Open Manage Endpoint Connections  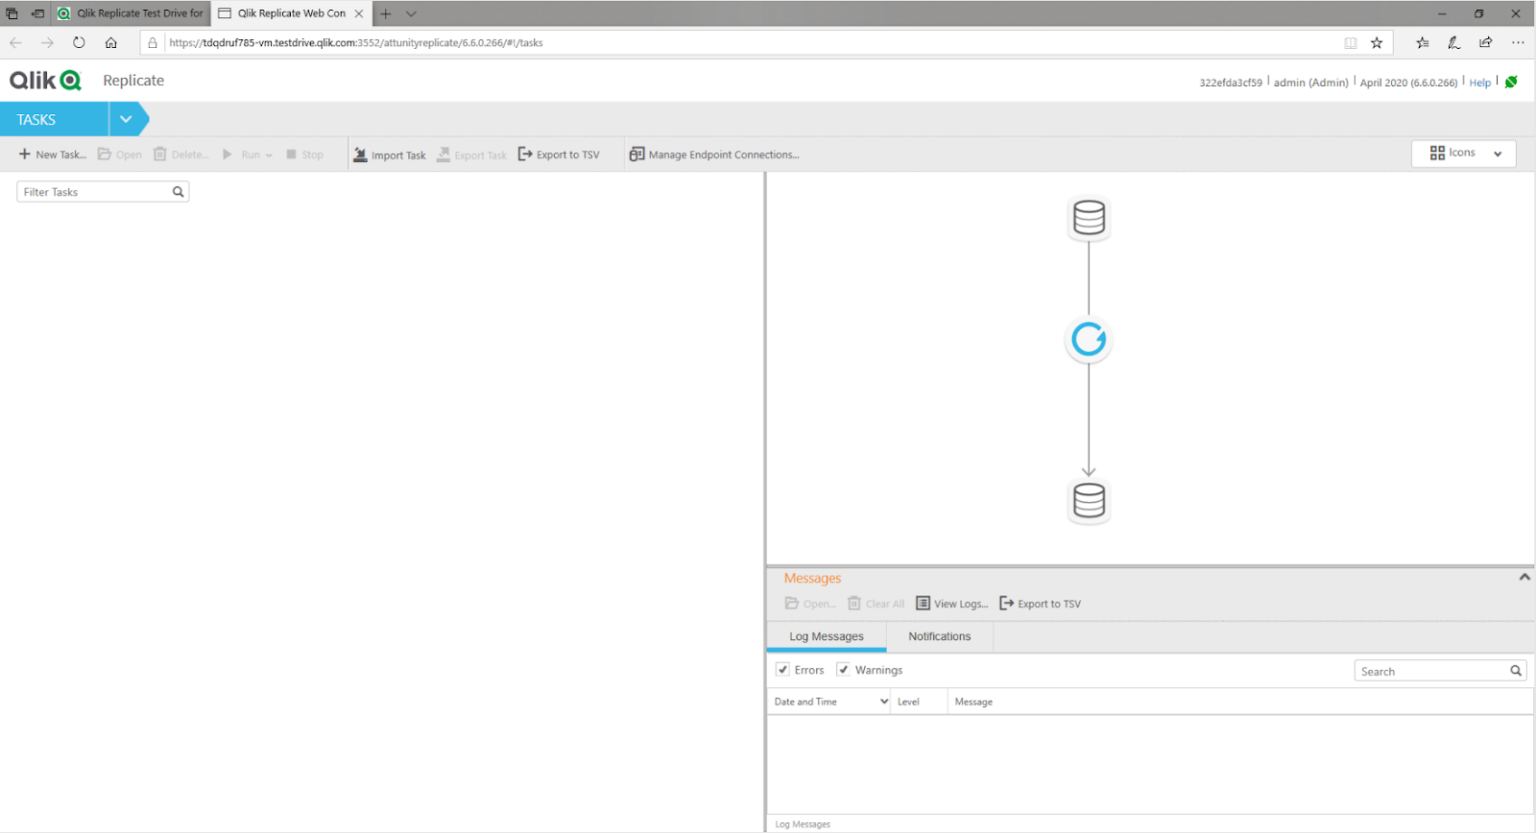(x=714, y=155)
